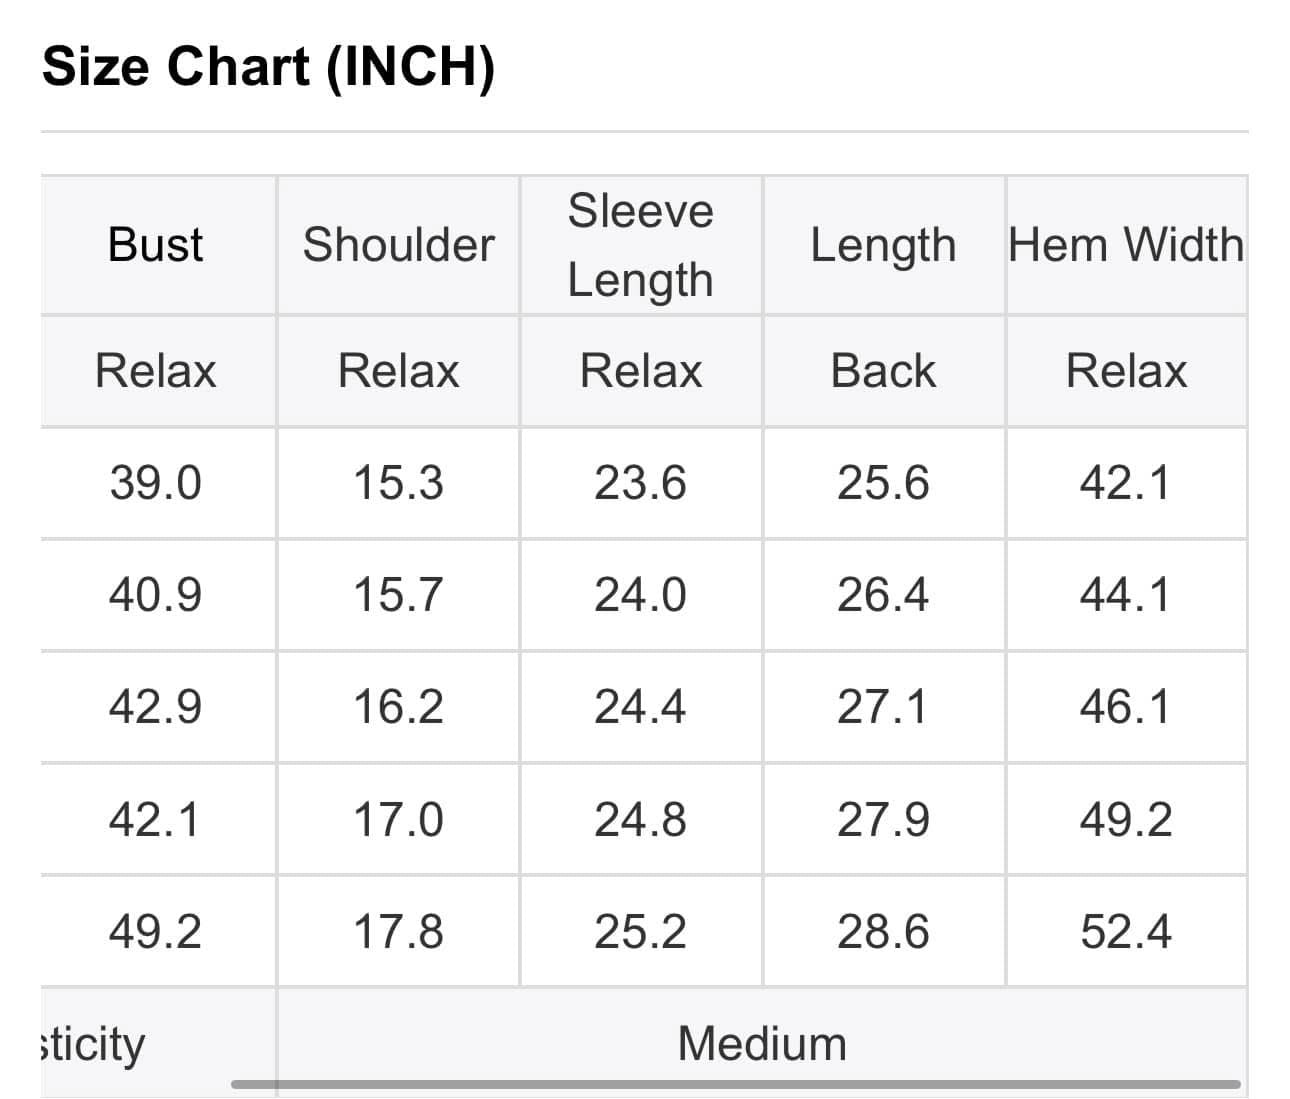Click the 17.8 shoulder value

398,932
